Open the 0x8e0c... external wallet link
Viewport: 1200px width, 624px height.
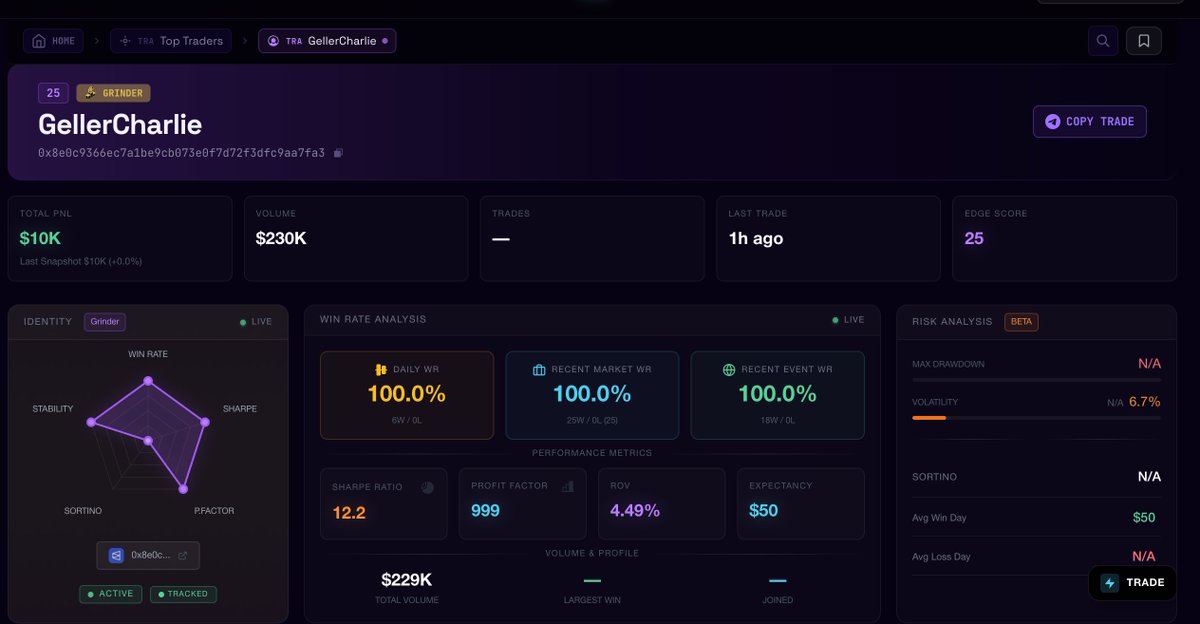click(x=148, y=555)
